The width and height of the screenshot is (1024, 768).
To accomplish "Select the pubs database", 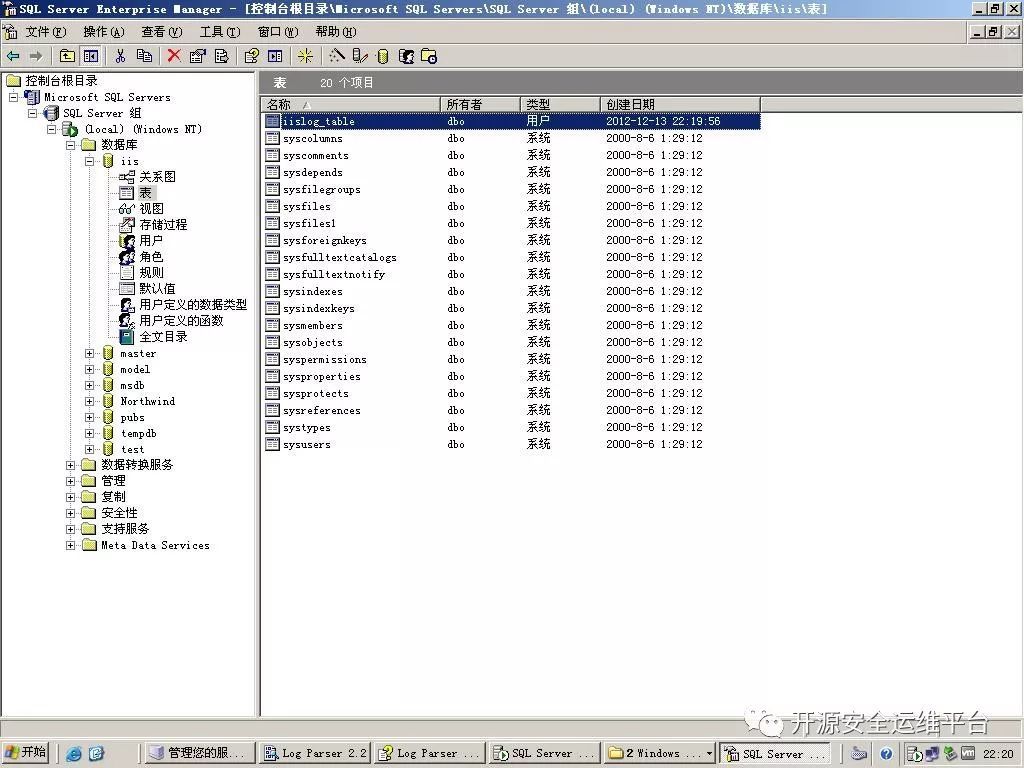I will pyautogui.click(x=132, y=417).
